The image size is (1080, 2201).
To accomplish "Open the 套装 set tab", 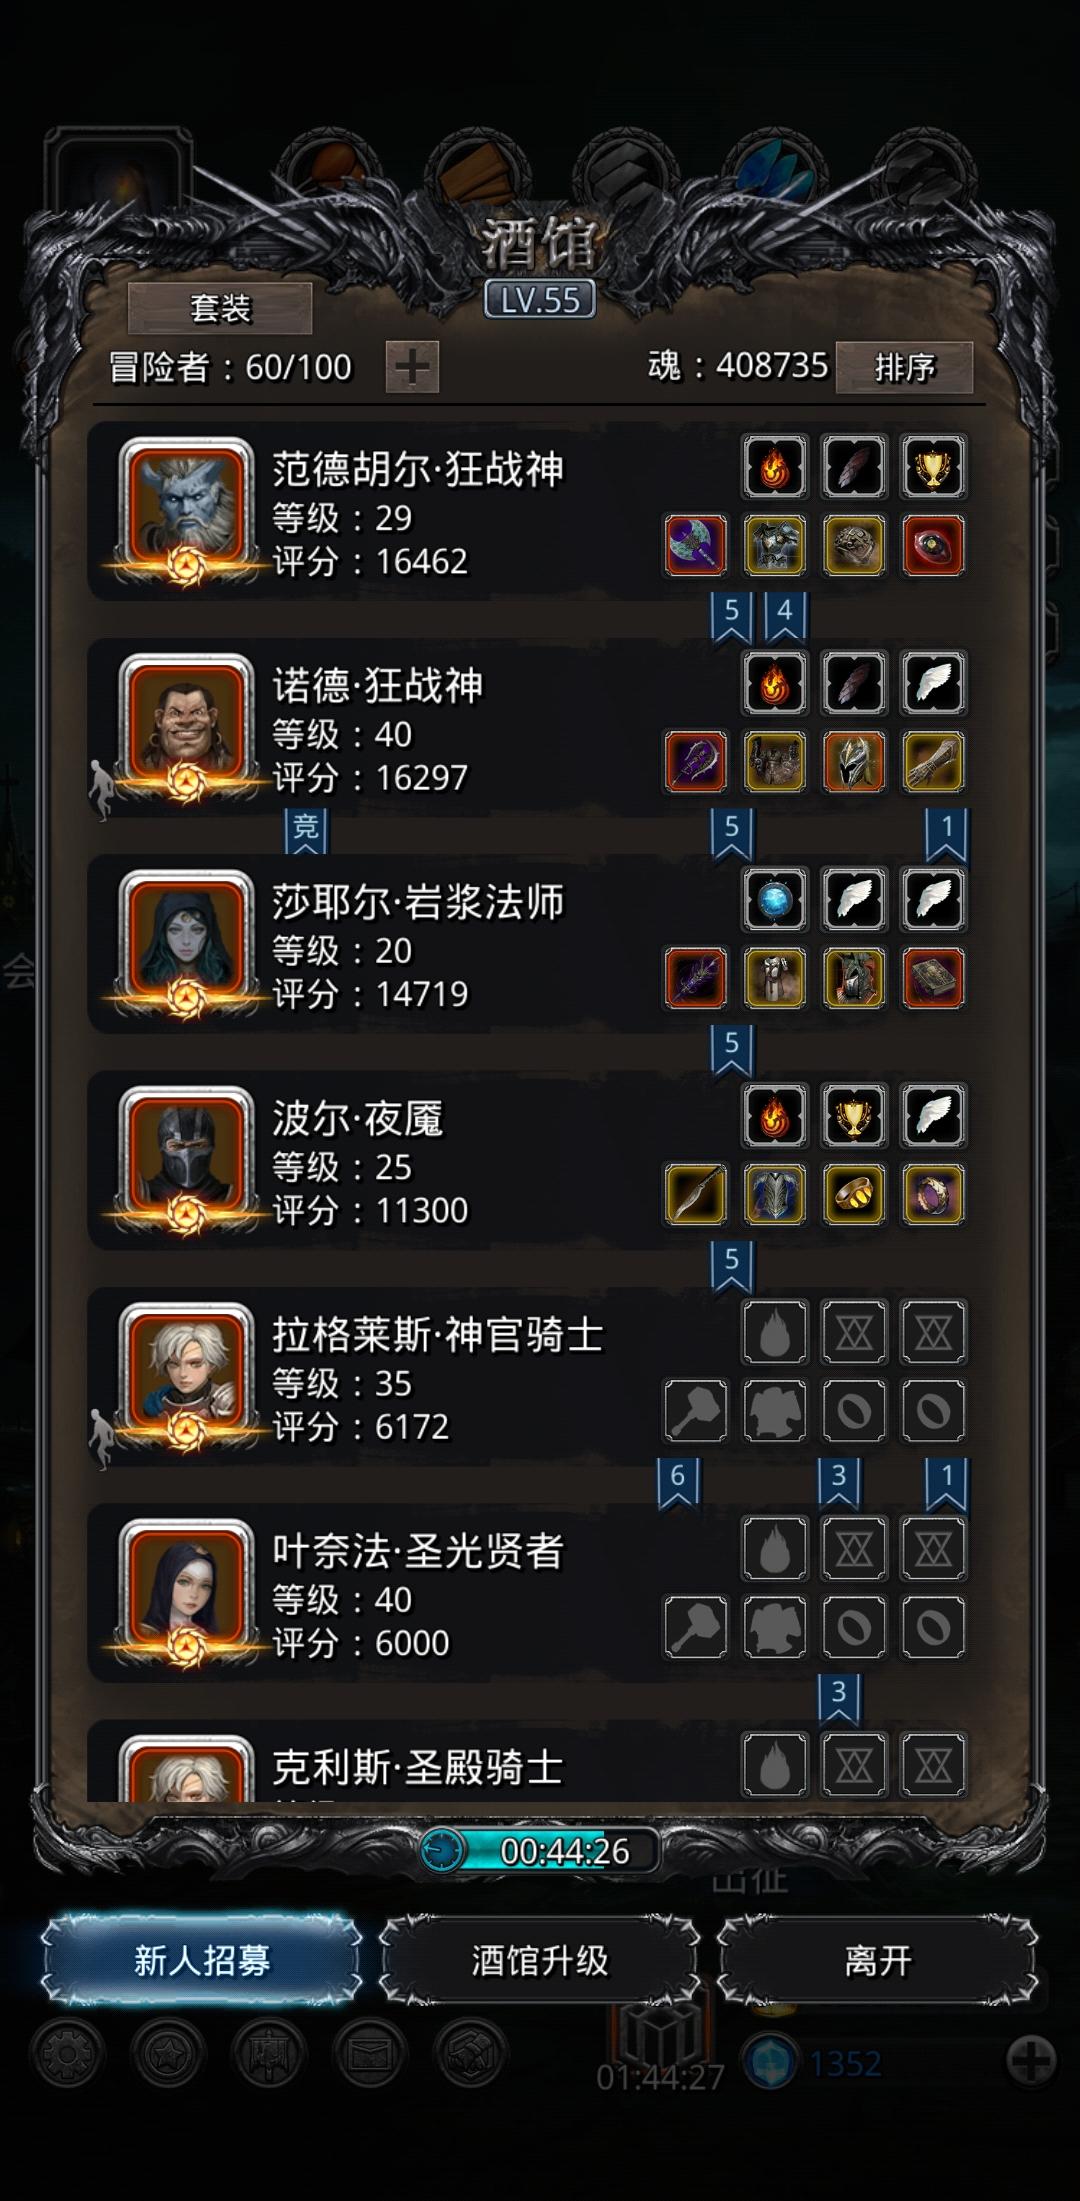I will tap(220, 308).
